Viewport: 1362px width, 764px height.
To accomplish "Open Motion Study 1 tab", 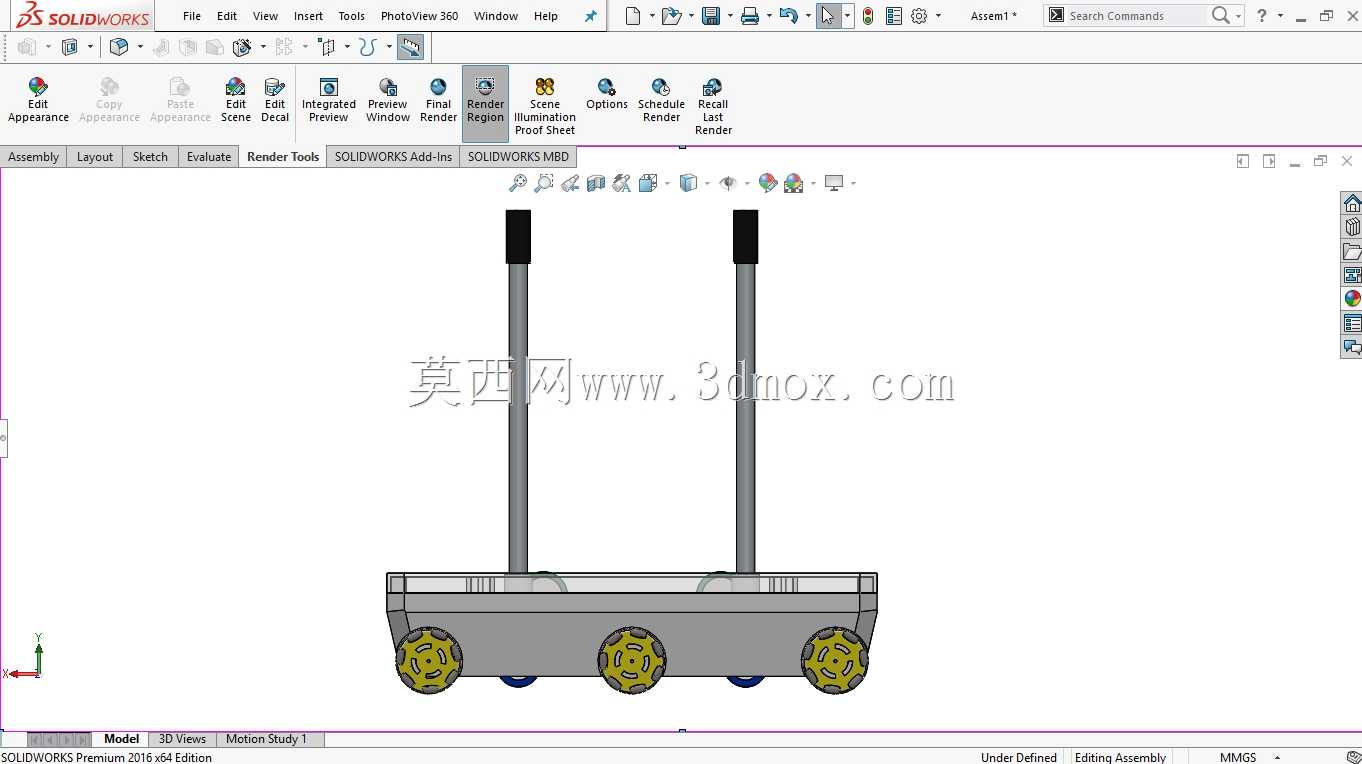I will (266, 739).
